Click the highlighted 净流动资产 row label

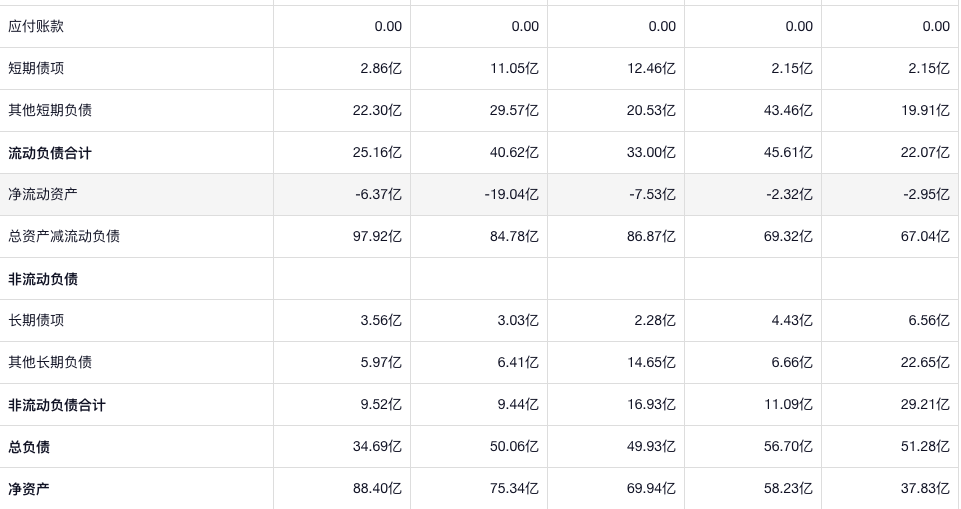pos(43,195)
